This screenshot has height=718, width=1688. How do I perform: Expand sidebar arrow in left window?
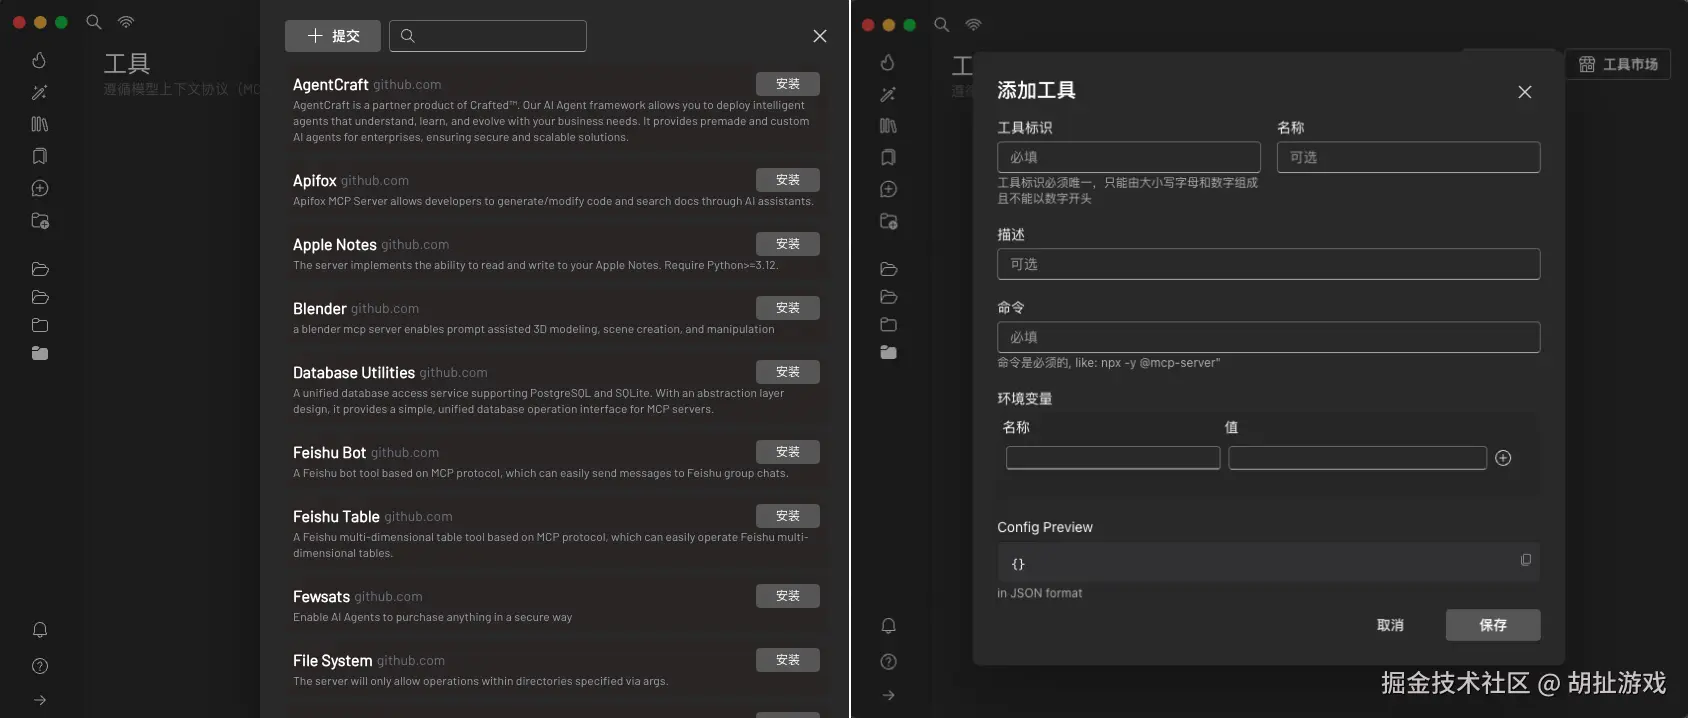pos(40,700)
